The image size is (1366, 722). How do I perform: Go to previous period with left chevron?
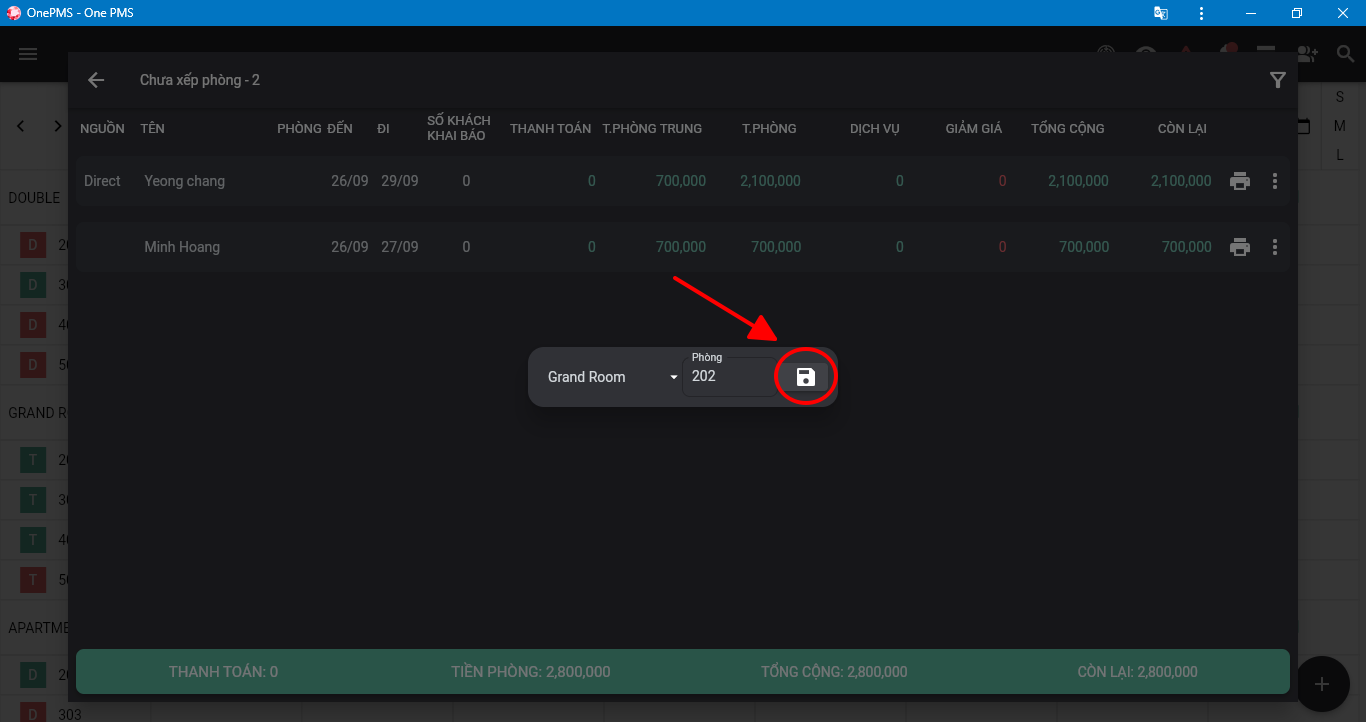(x=21, y=126)
